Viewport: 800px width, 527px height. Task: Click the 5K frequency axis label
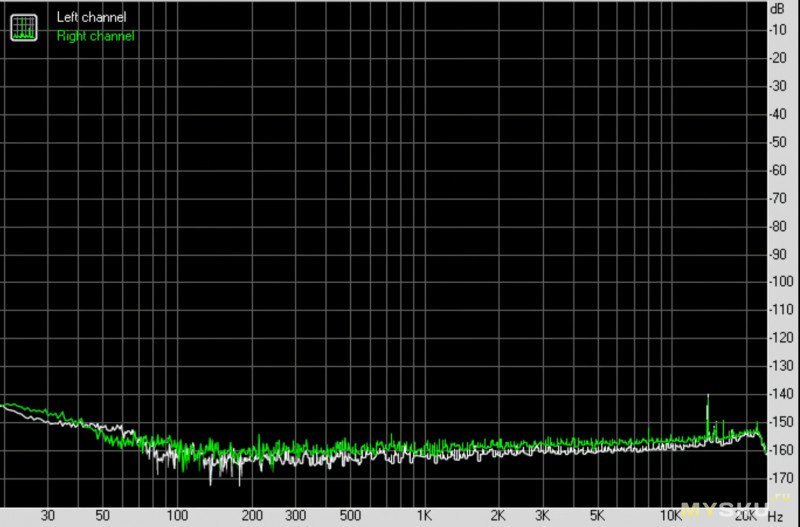click(x=596, y=516)
